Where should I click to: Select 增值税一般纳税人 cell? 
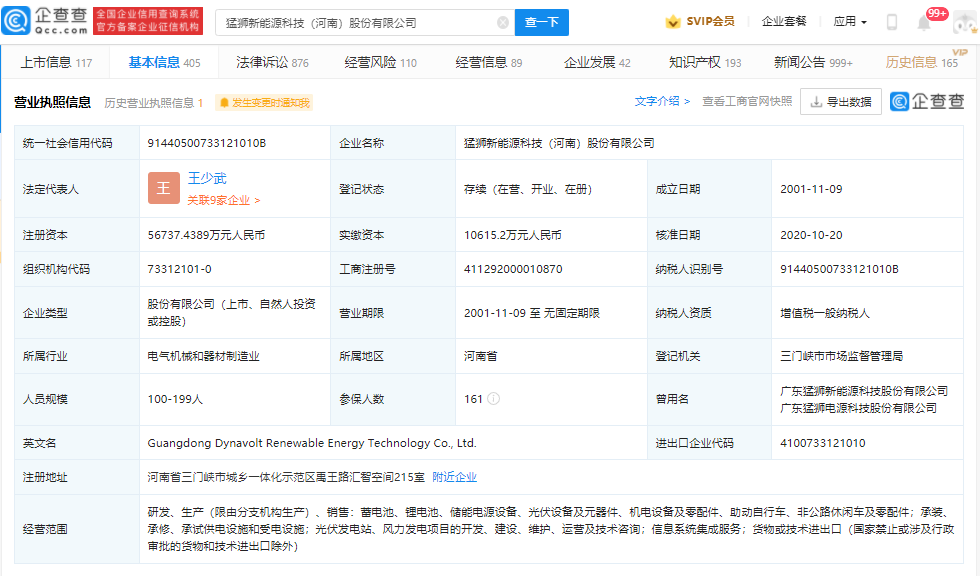coord(825,313)
